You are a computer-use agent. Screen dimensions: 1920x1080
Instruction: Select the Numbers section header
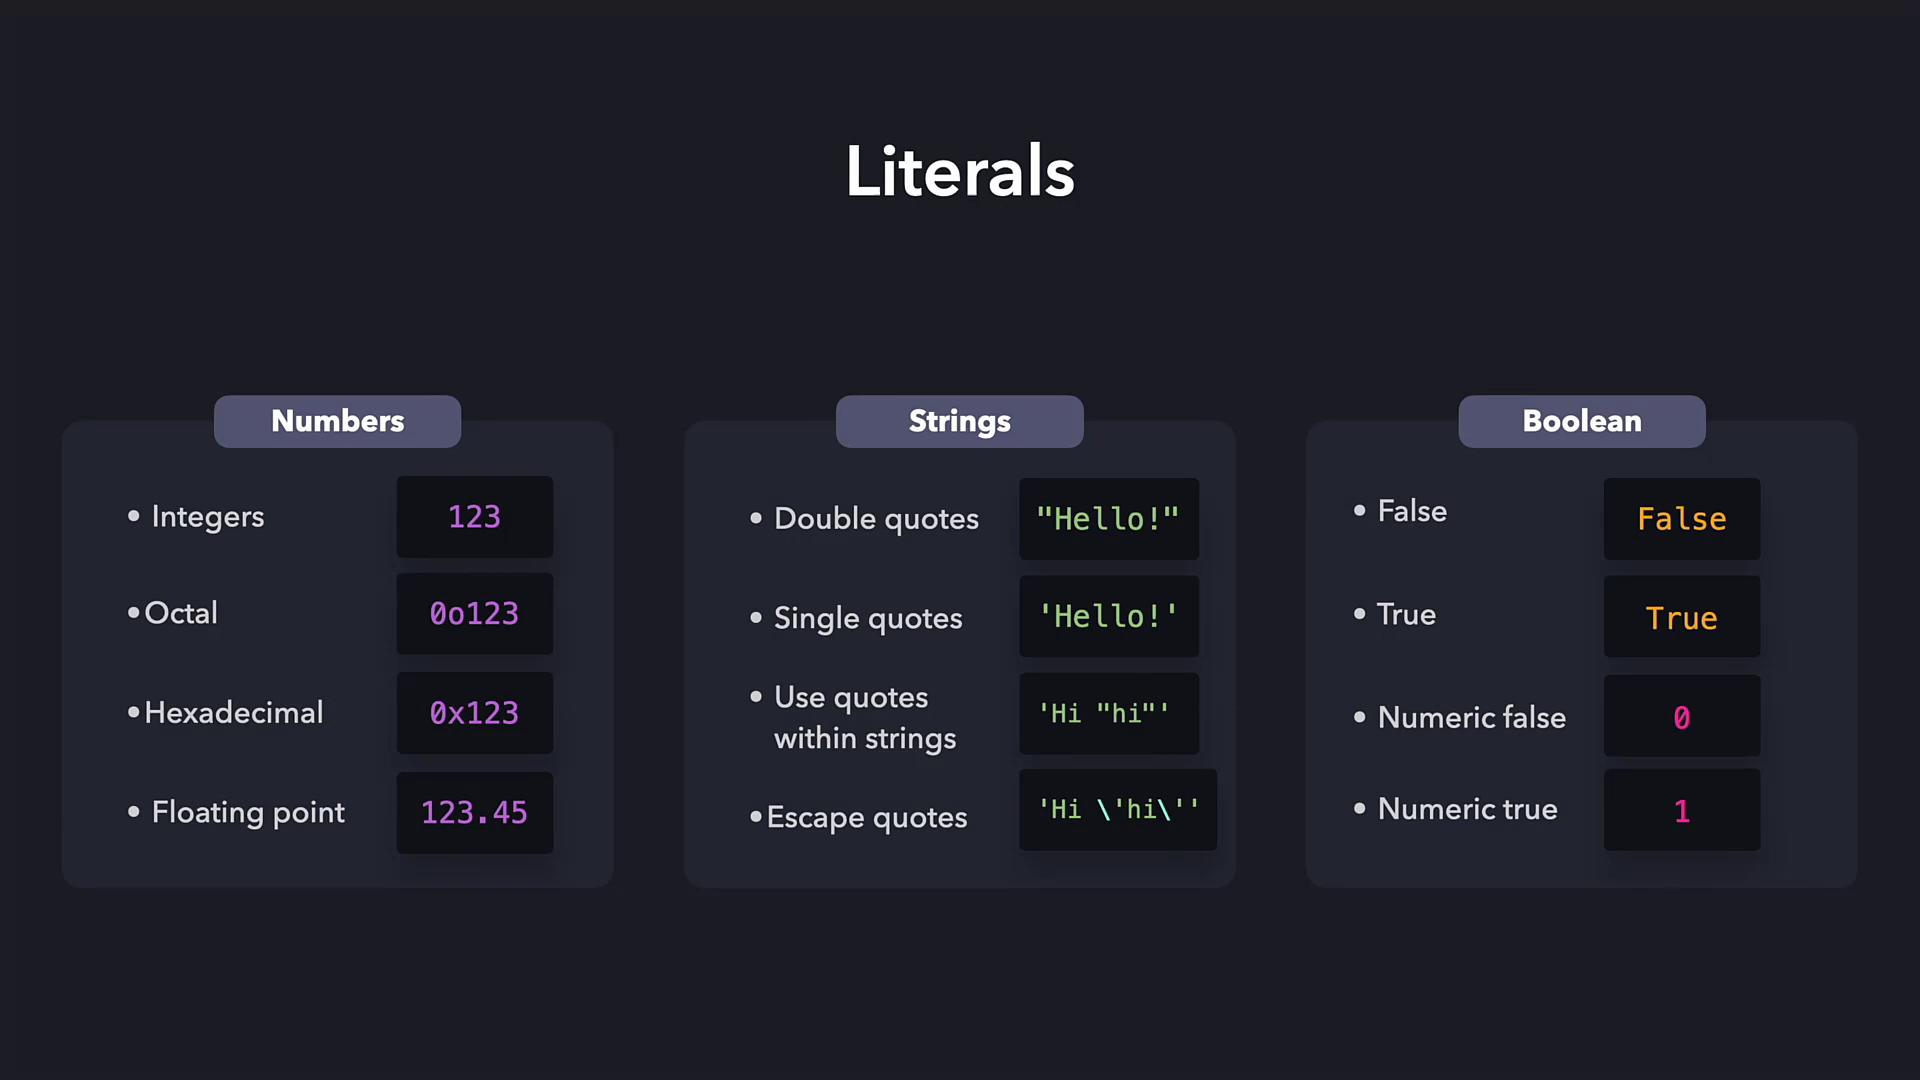click(x=337, y=421)
